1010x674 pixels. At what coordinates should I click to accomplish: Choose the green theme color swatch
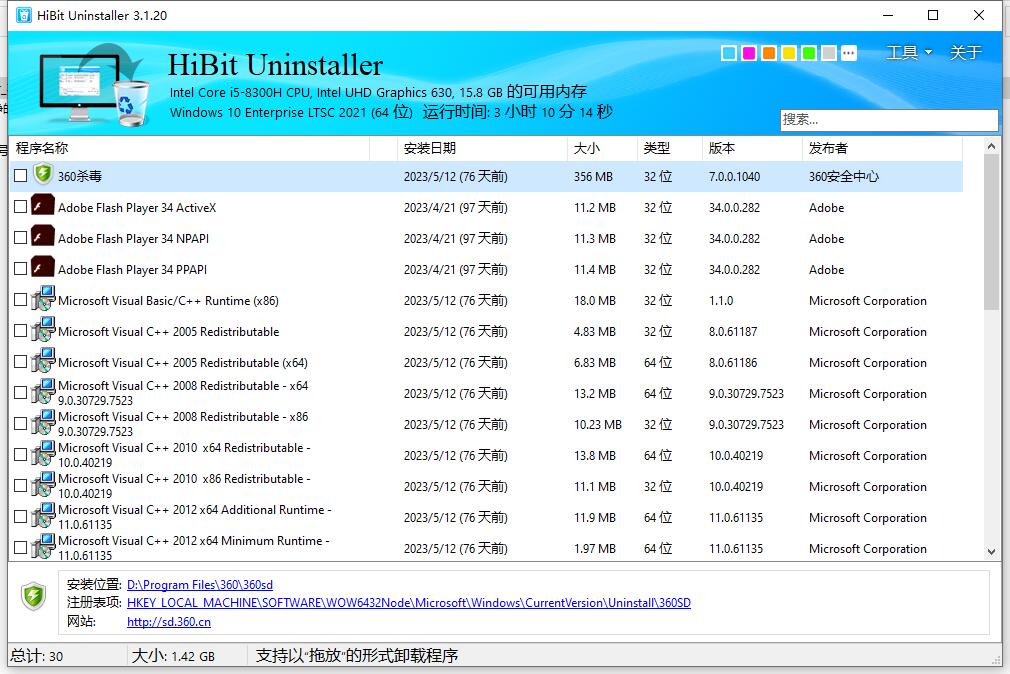[x=809, y=53]
